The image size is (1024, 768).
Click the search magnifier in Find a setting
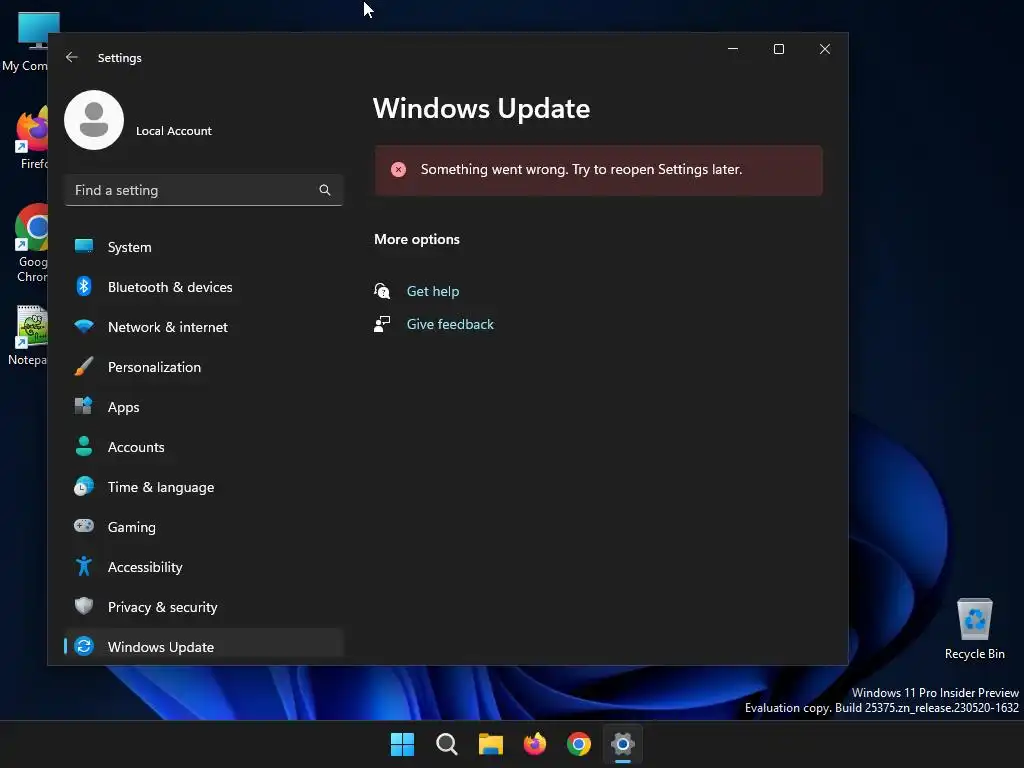[325, 190]
